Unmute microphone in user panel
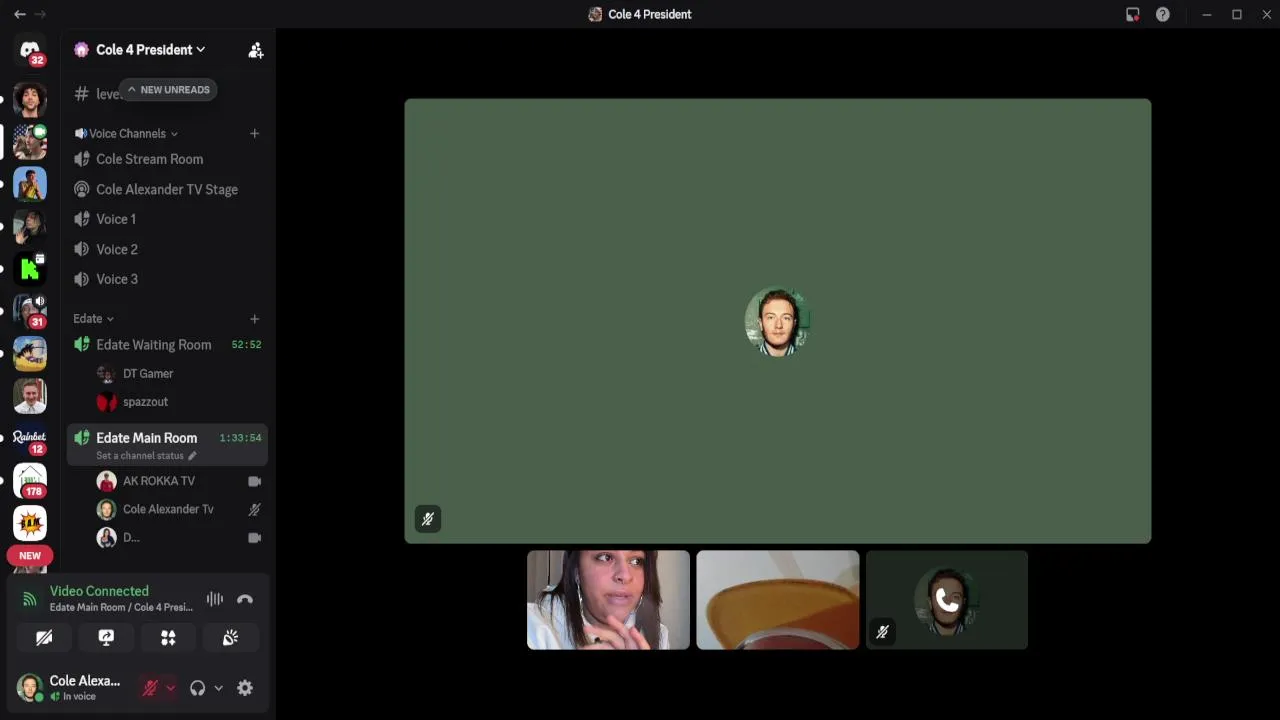Image resolution: width=1280 pixels, height=720 pixels. 150,688
